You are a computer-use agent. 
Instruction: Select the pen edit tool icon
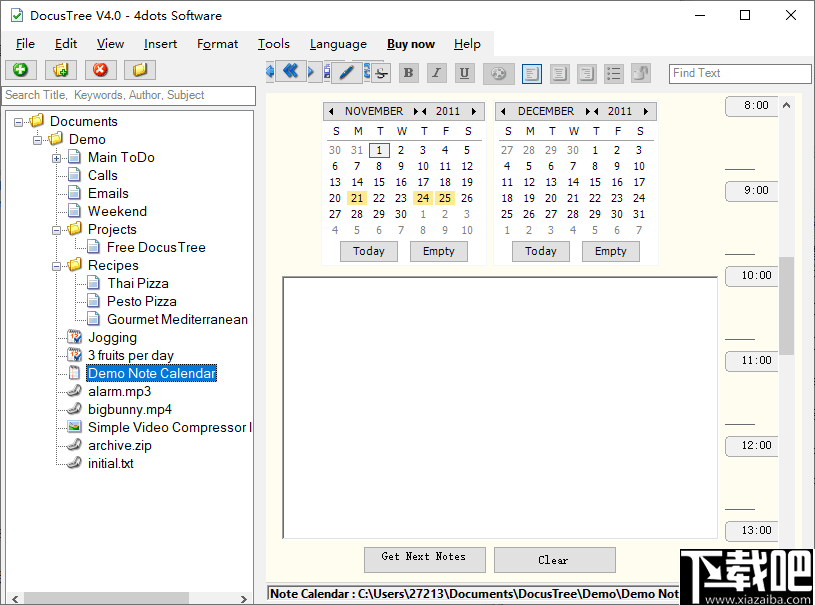pos(347,72)
